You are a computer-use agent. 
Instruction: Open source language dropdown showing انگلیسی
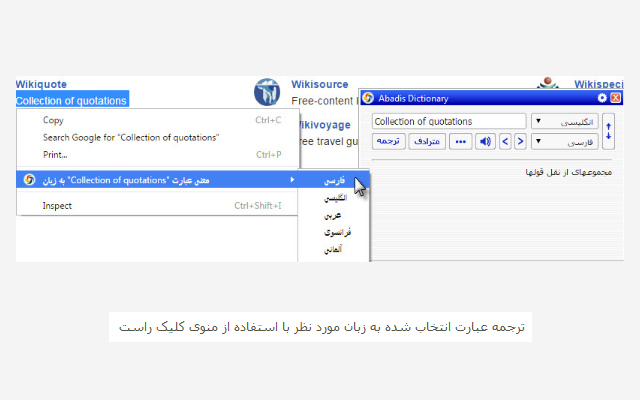[x=565, y=121]
